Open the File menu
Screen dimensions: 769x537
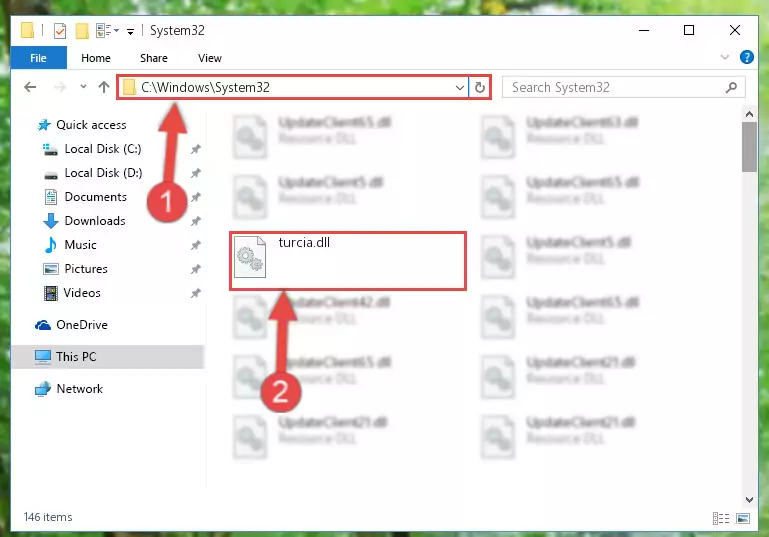[x=38, y=58]
